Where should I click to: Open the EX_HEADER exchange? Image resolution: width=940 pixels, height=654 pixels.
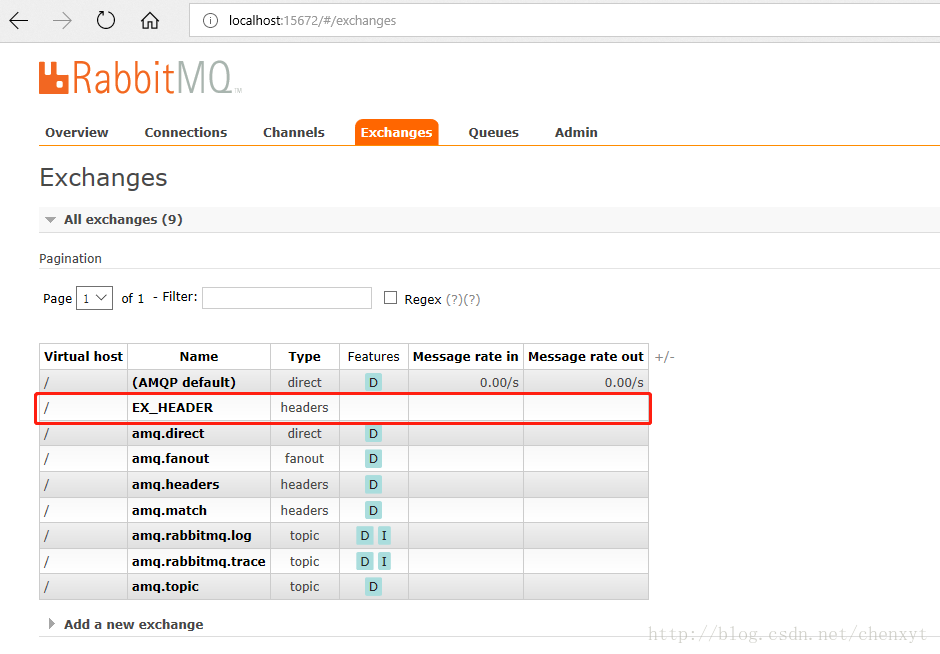click(173, 408)
